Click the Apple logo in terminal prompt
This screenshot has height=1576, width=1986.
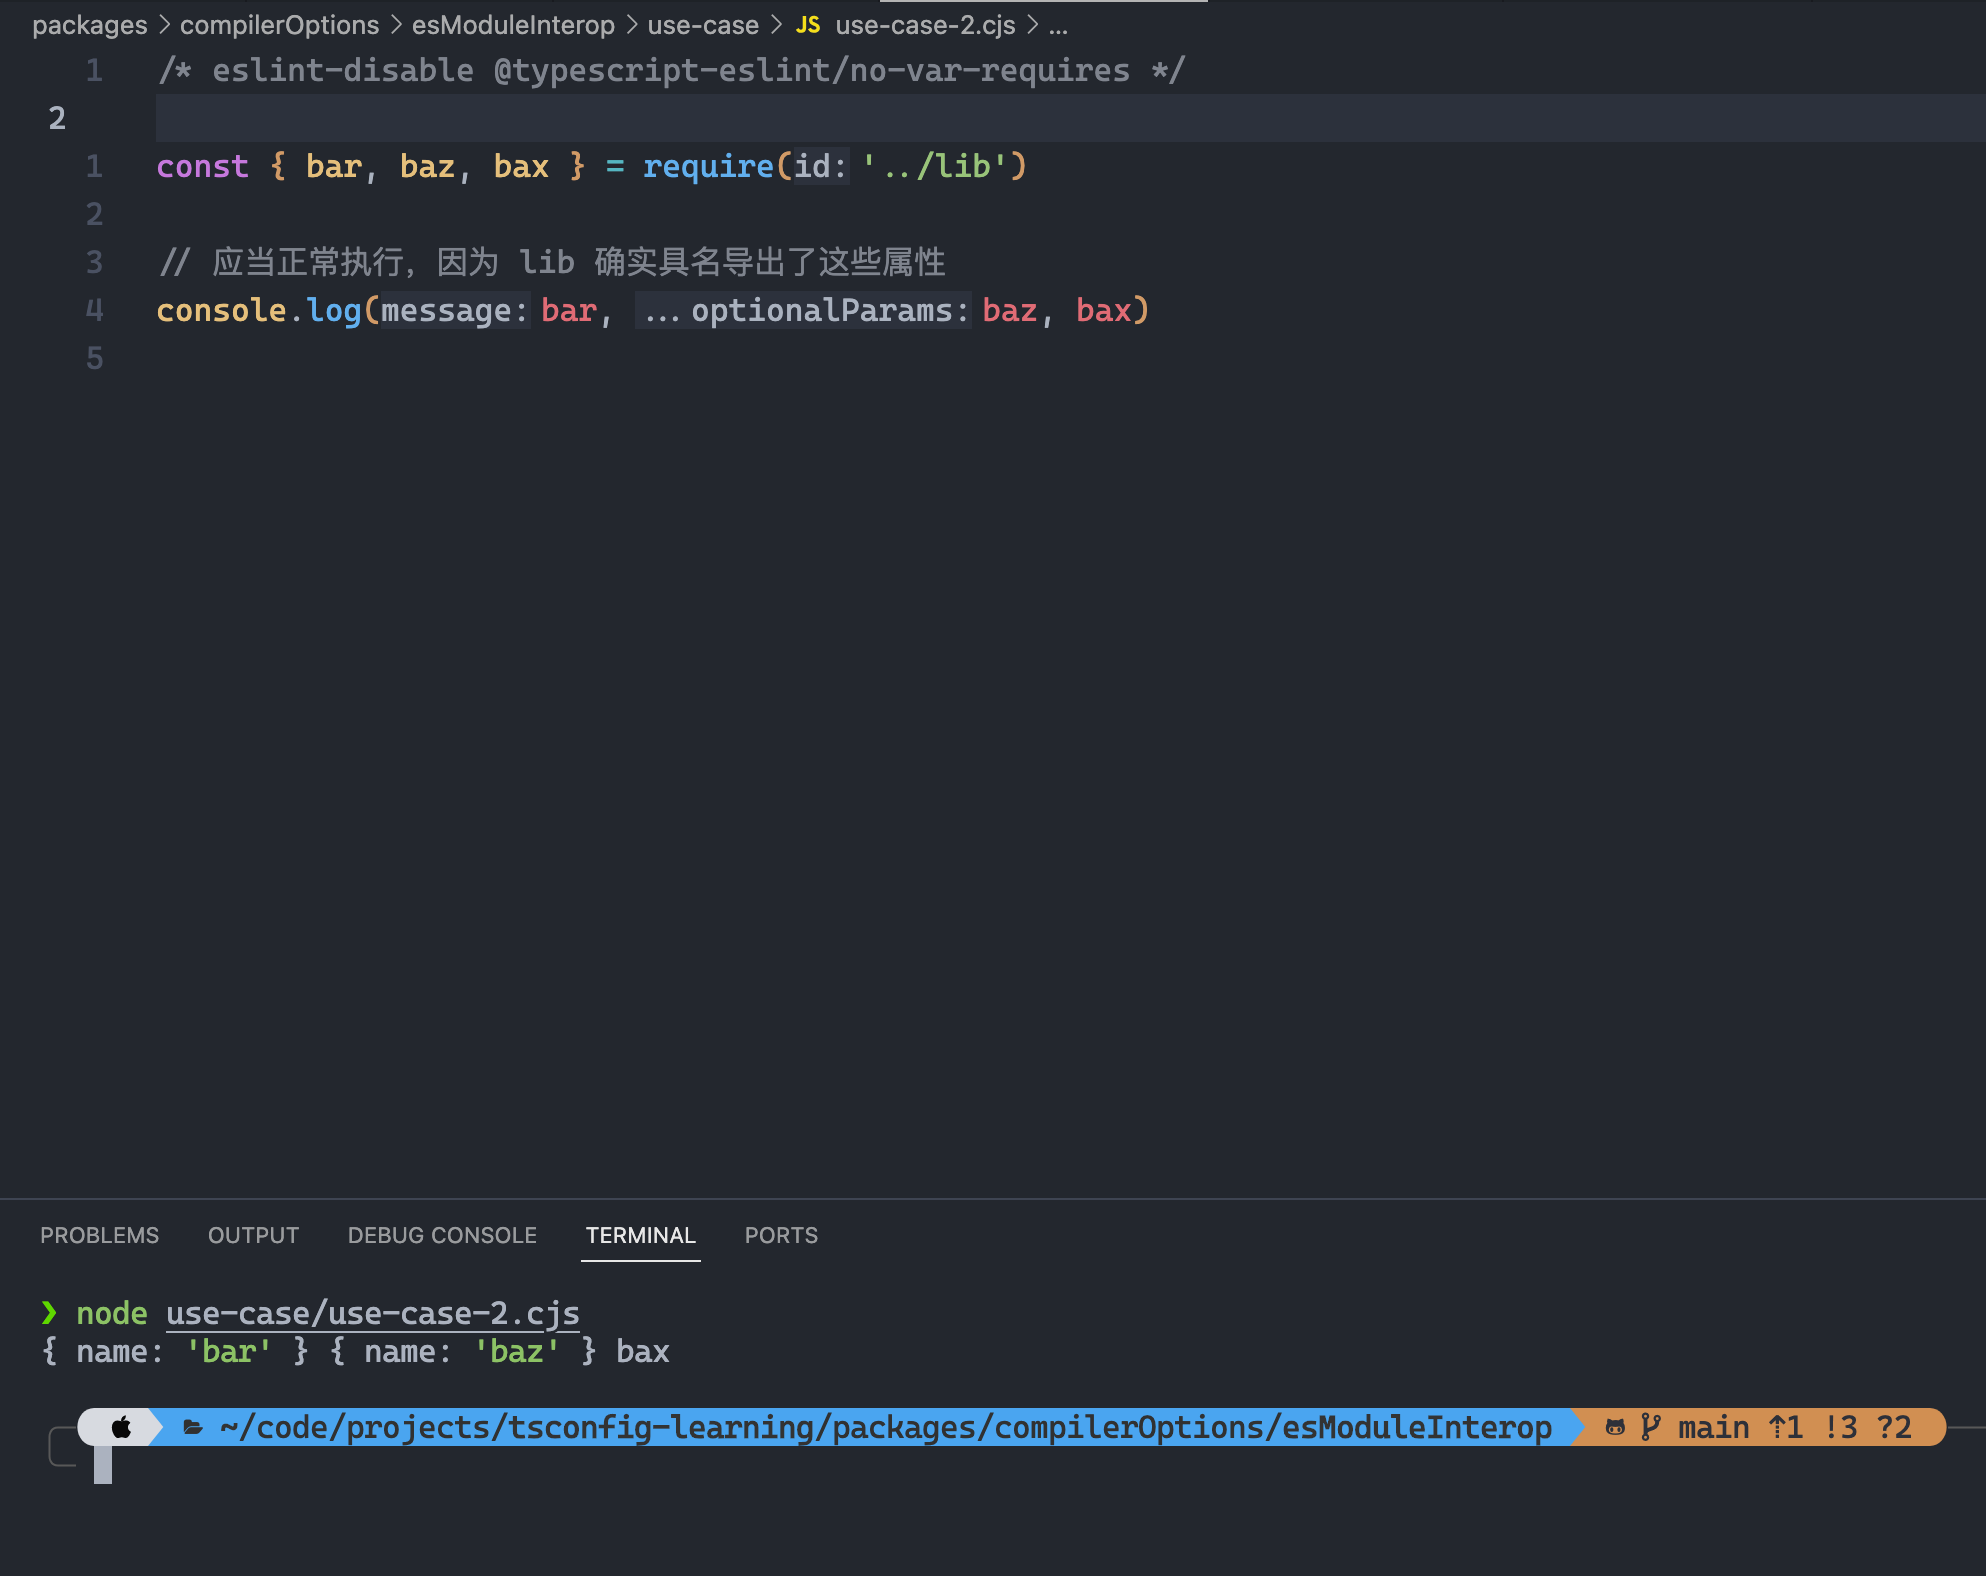pyautogui.click(x=121, y=1427)
